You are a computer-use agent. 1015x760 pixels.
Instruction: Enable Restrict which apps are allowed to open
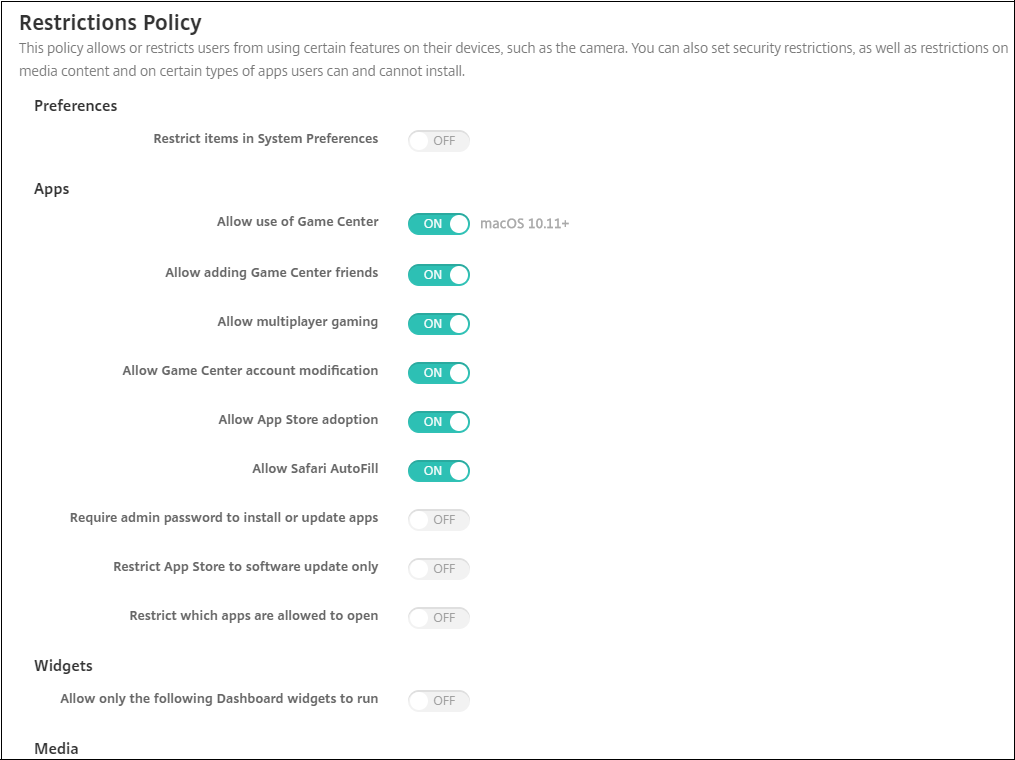[438, 618]
